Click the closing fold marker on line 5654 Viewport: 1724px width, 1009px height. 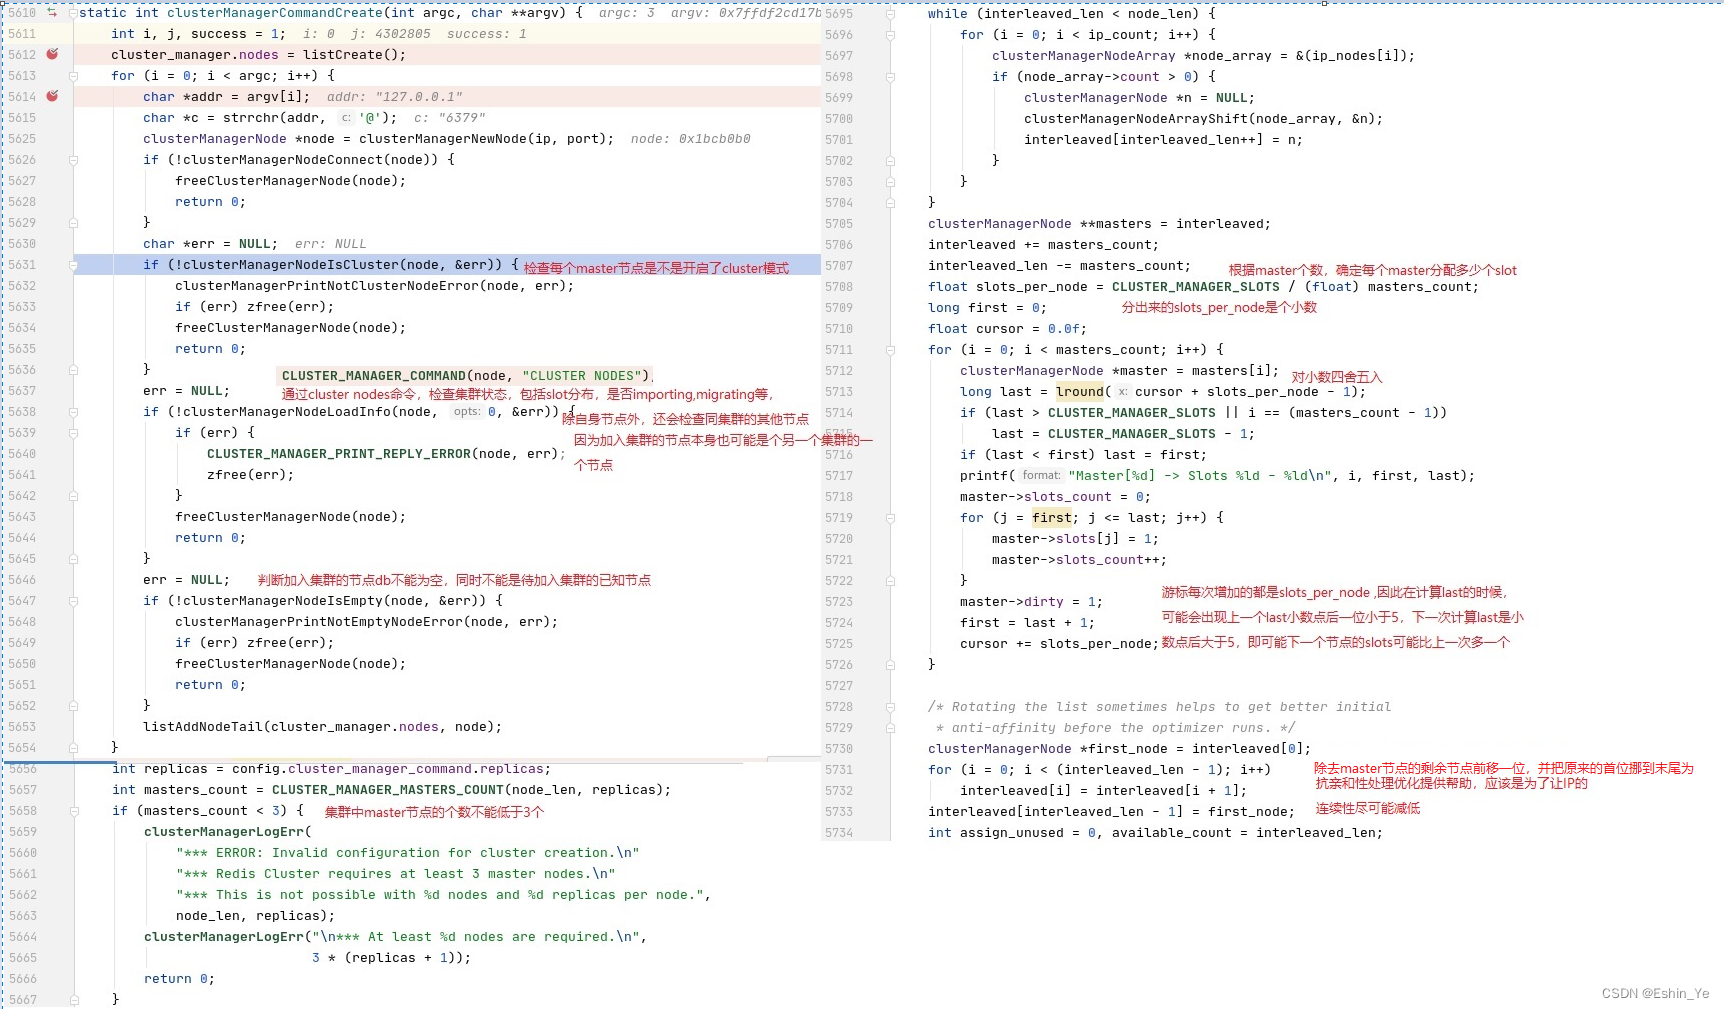(73, 748)
